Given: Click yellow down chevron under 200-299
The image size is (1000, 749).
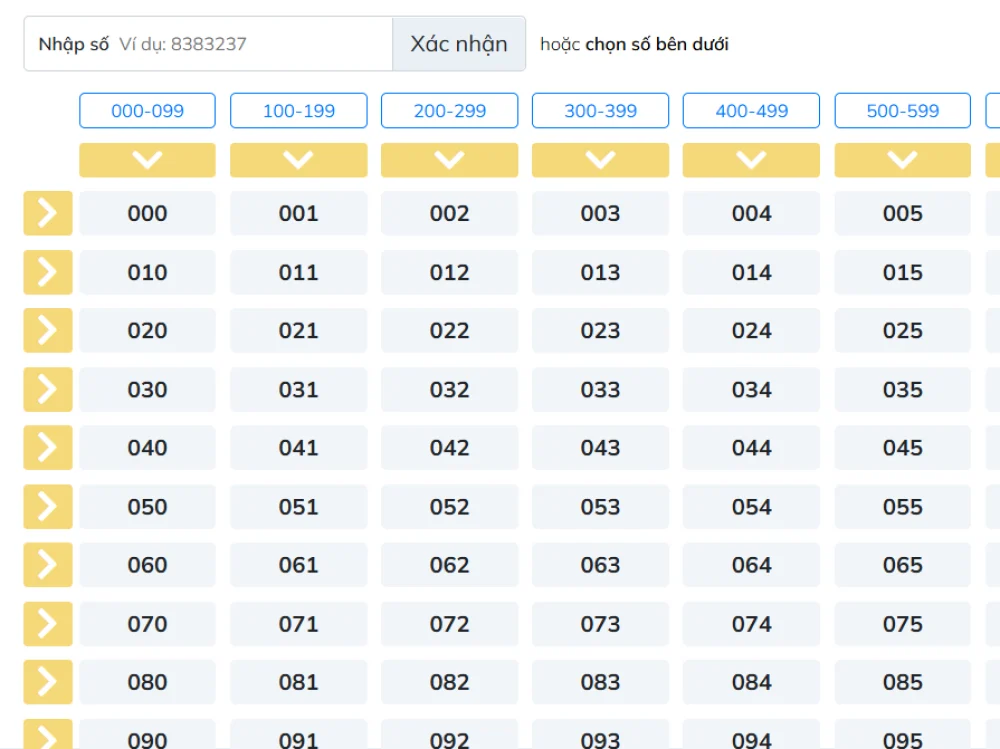Looking at the screenshot, I should [450, 159].
